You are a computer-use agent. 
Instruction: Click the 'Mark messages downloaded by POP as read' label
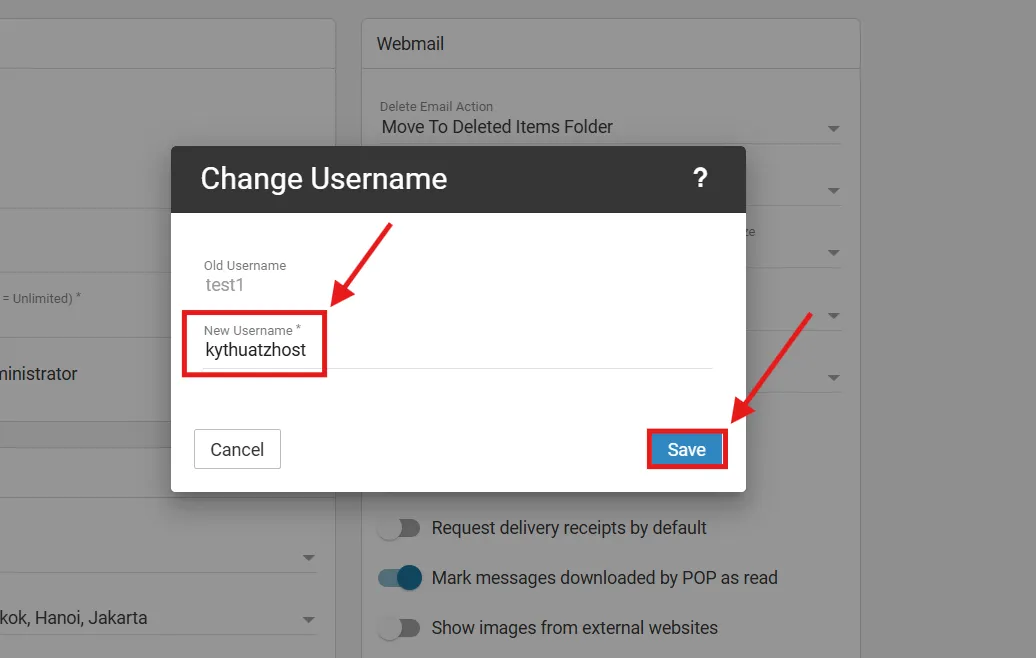(x=604, y=578)
